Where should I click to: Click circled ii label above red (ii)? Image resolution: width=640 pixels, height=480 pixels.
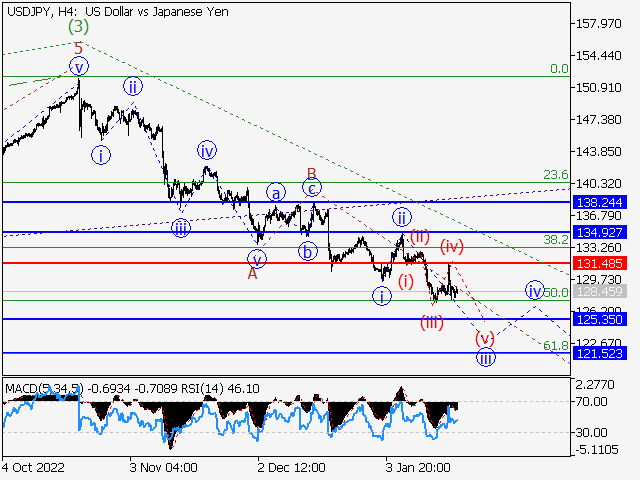coord(402,218)
